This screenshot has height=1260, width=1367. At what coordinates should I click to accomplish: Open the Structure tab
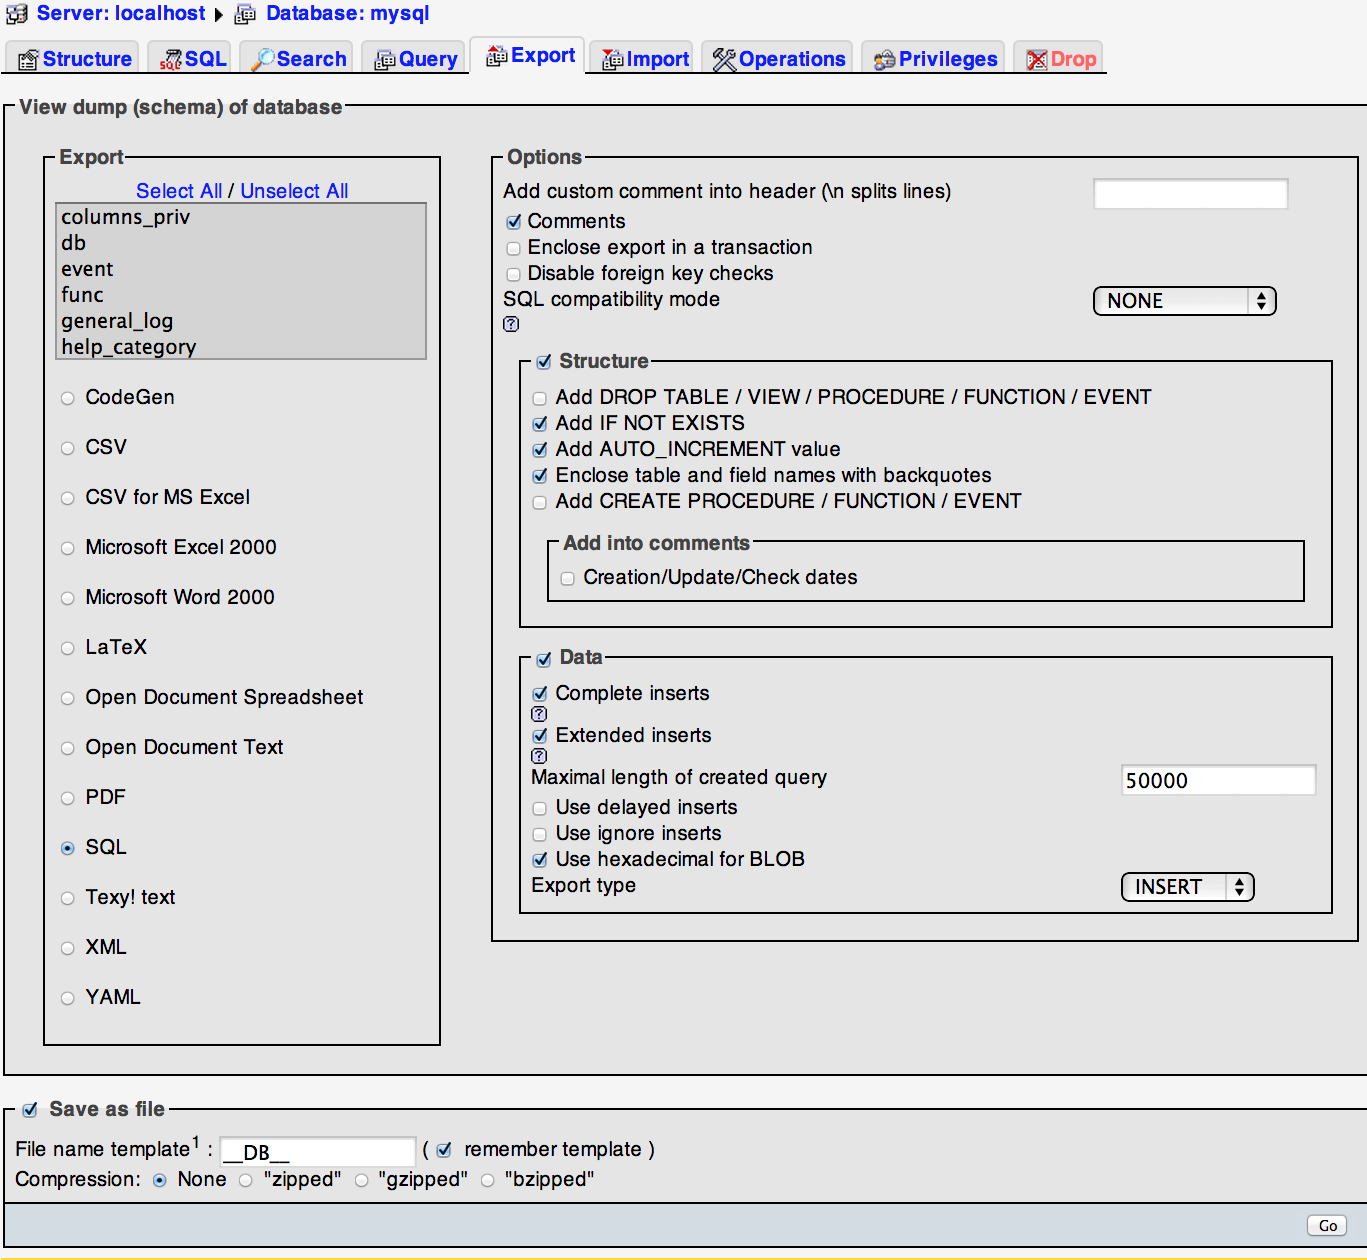point(75,59)
